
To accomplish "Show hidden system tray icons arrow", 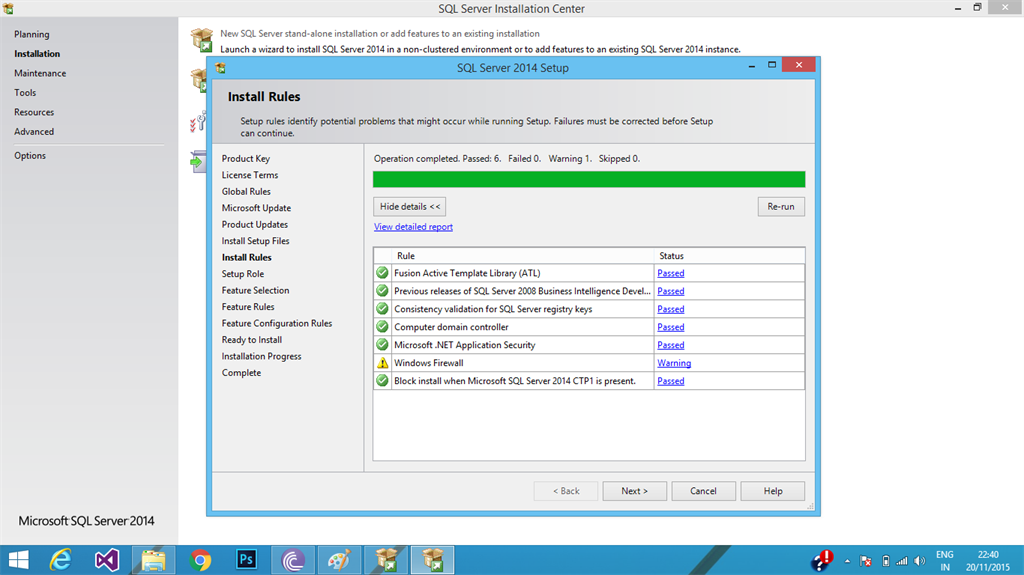I will coord(847,561).
